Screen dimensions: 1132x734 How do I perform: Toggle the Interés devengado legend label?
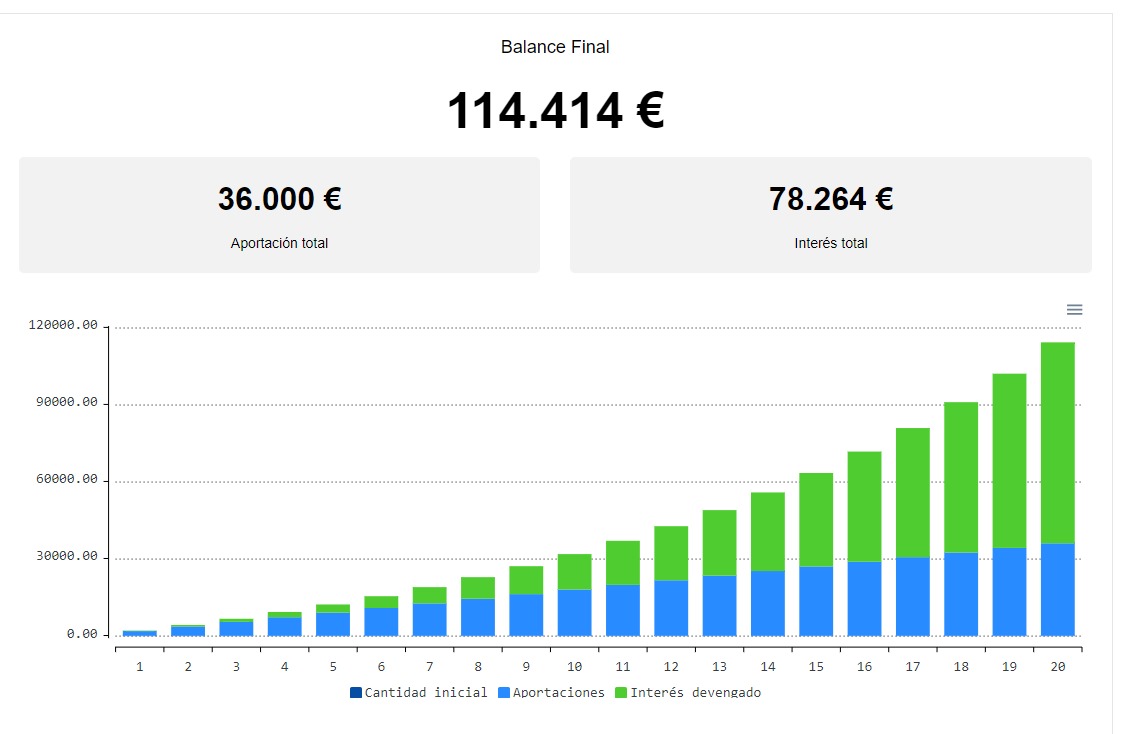695,692
